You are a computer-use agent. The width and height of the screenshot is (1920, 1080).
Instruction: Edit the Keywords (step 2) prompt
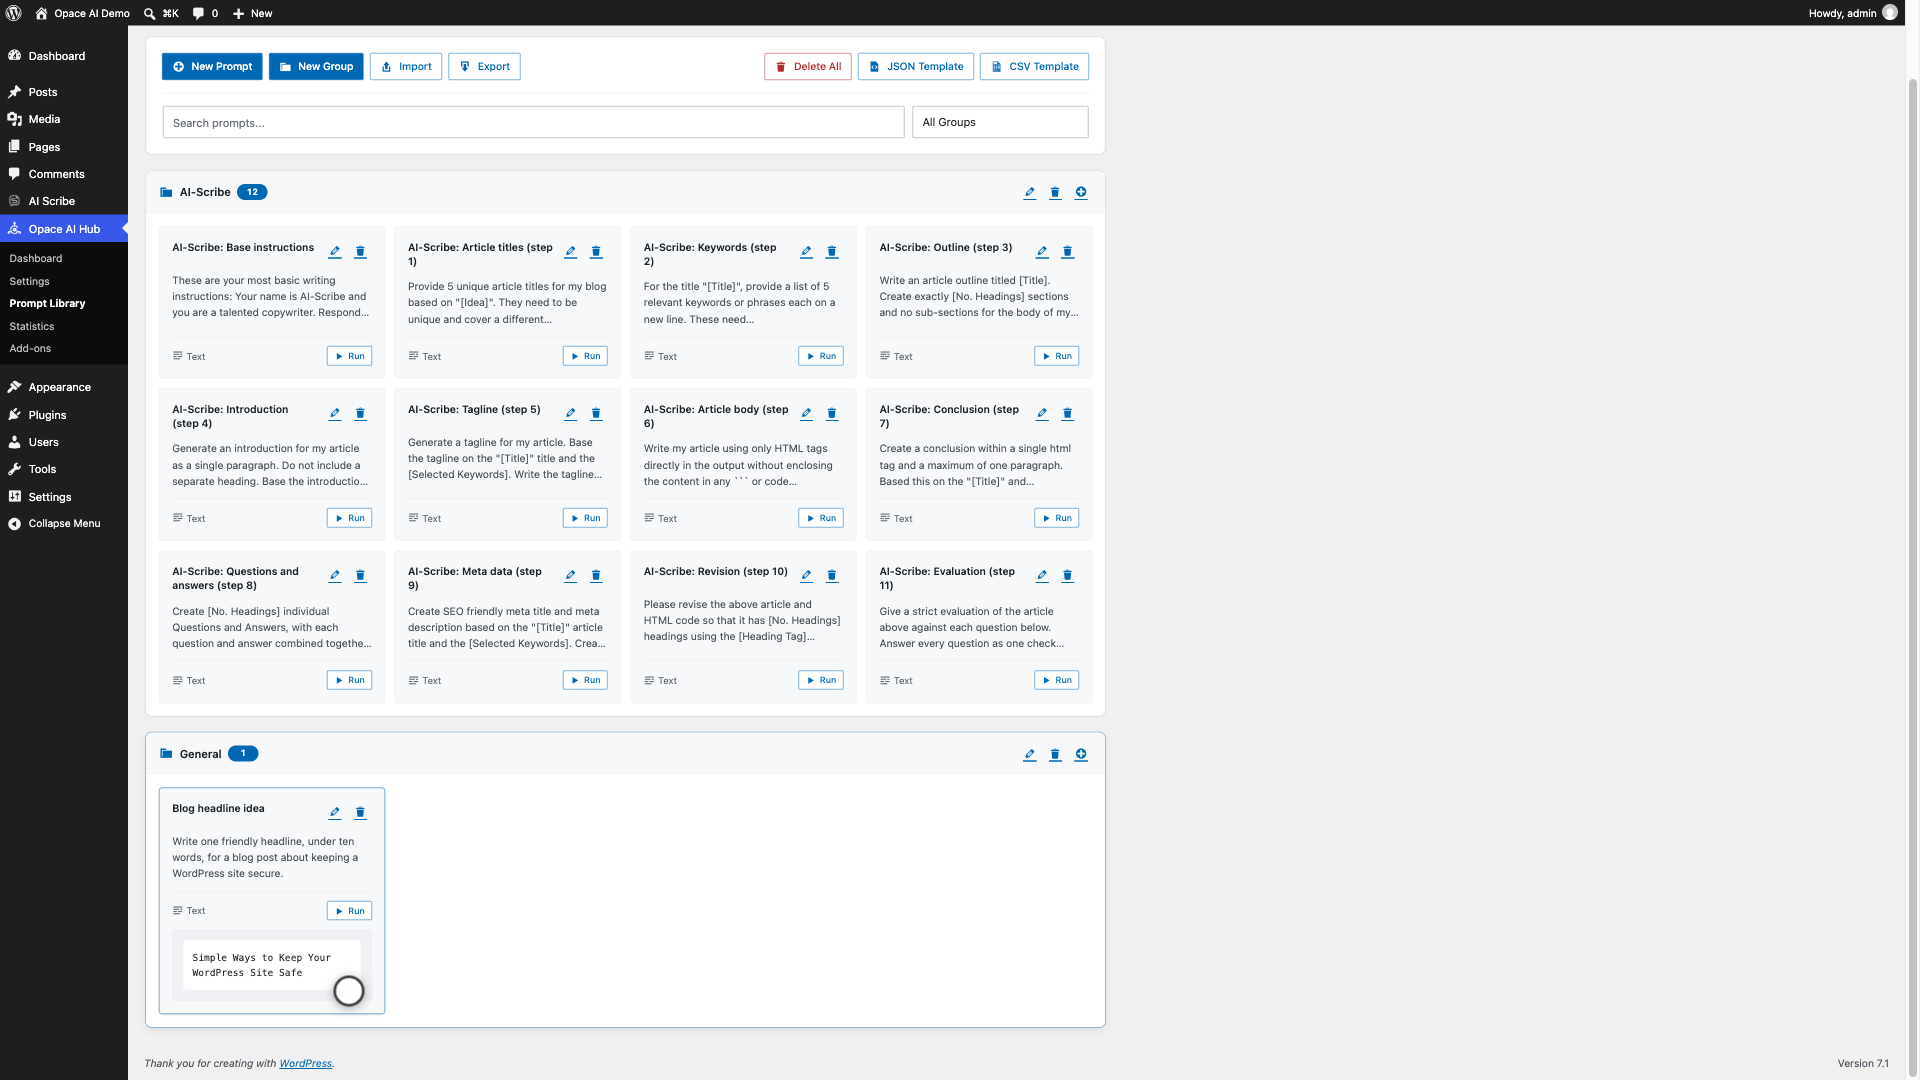pos(806,252)
